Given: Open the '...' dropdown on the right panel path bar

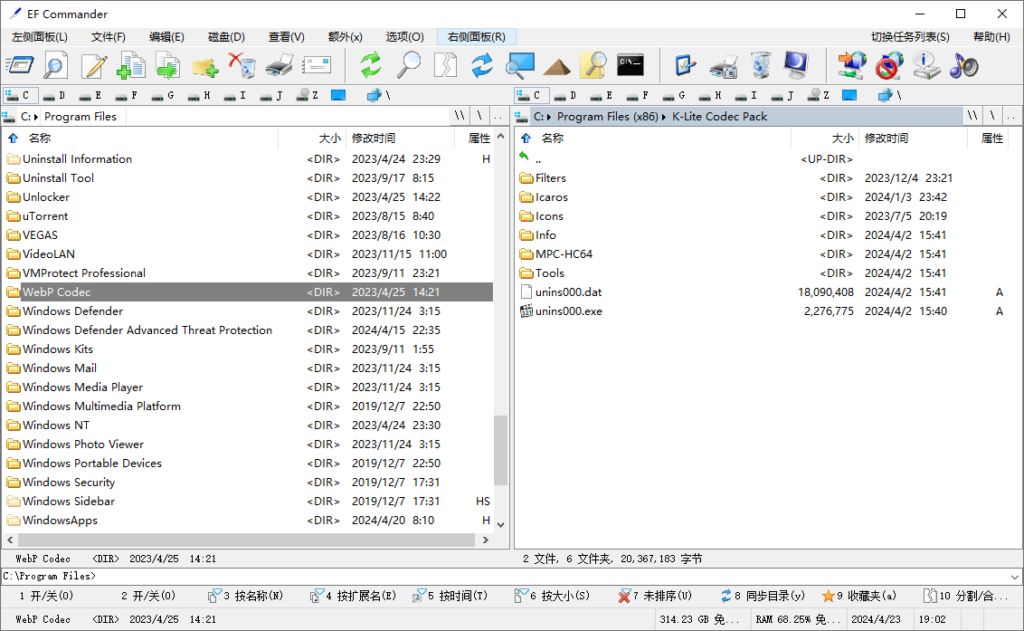Looking at the screenshot, I should point(1012,116).
